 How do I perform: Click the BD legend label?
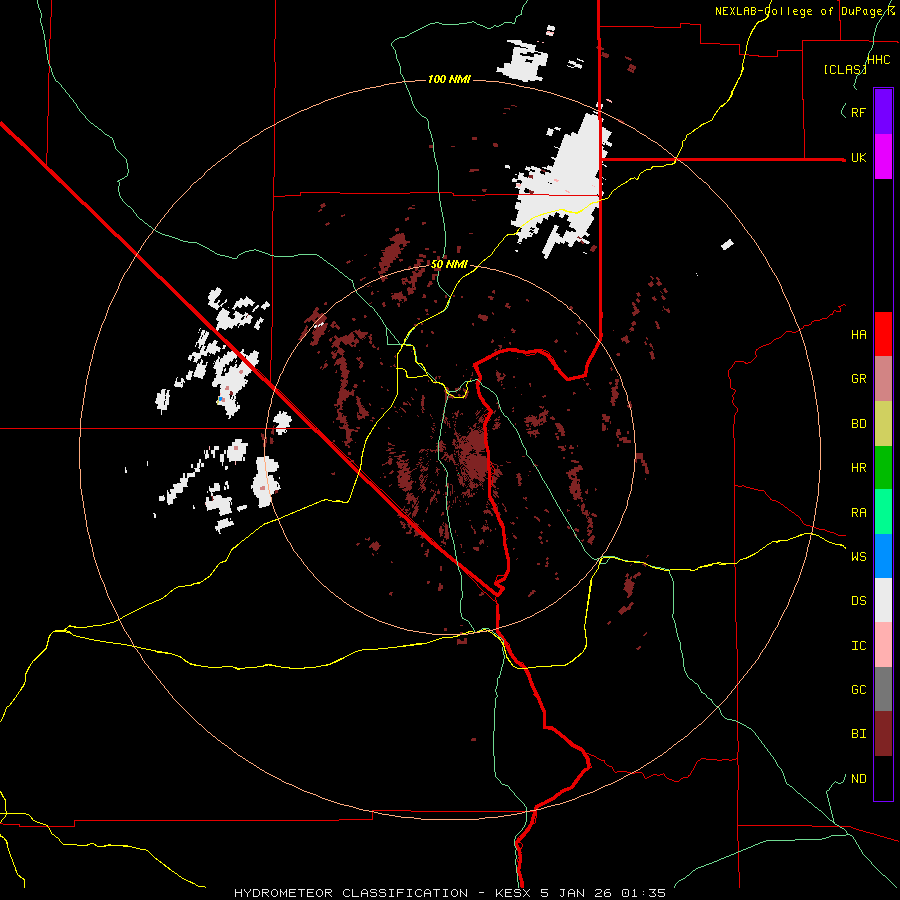(858, 424)
